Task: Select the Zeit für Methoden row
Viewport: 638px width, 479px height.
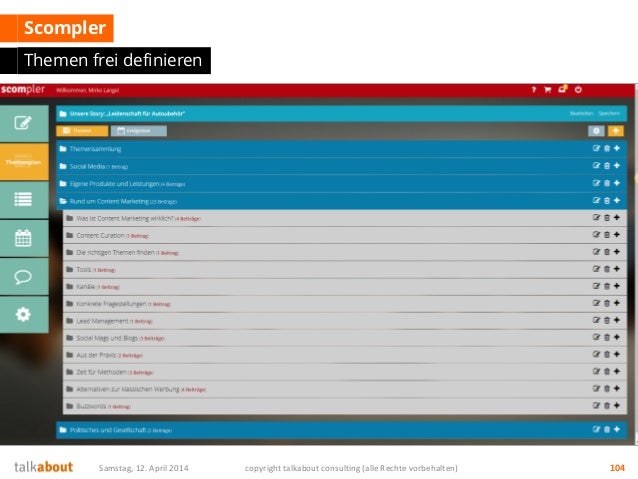Action: 345,372
